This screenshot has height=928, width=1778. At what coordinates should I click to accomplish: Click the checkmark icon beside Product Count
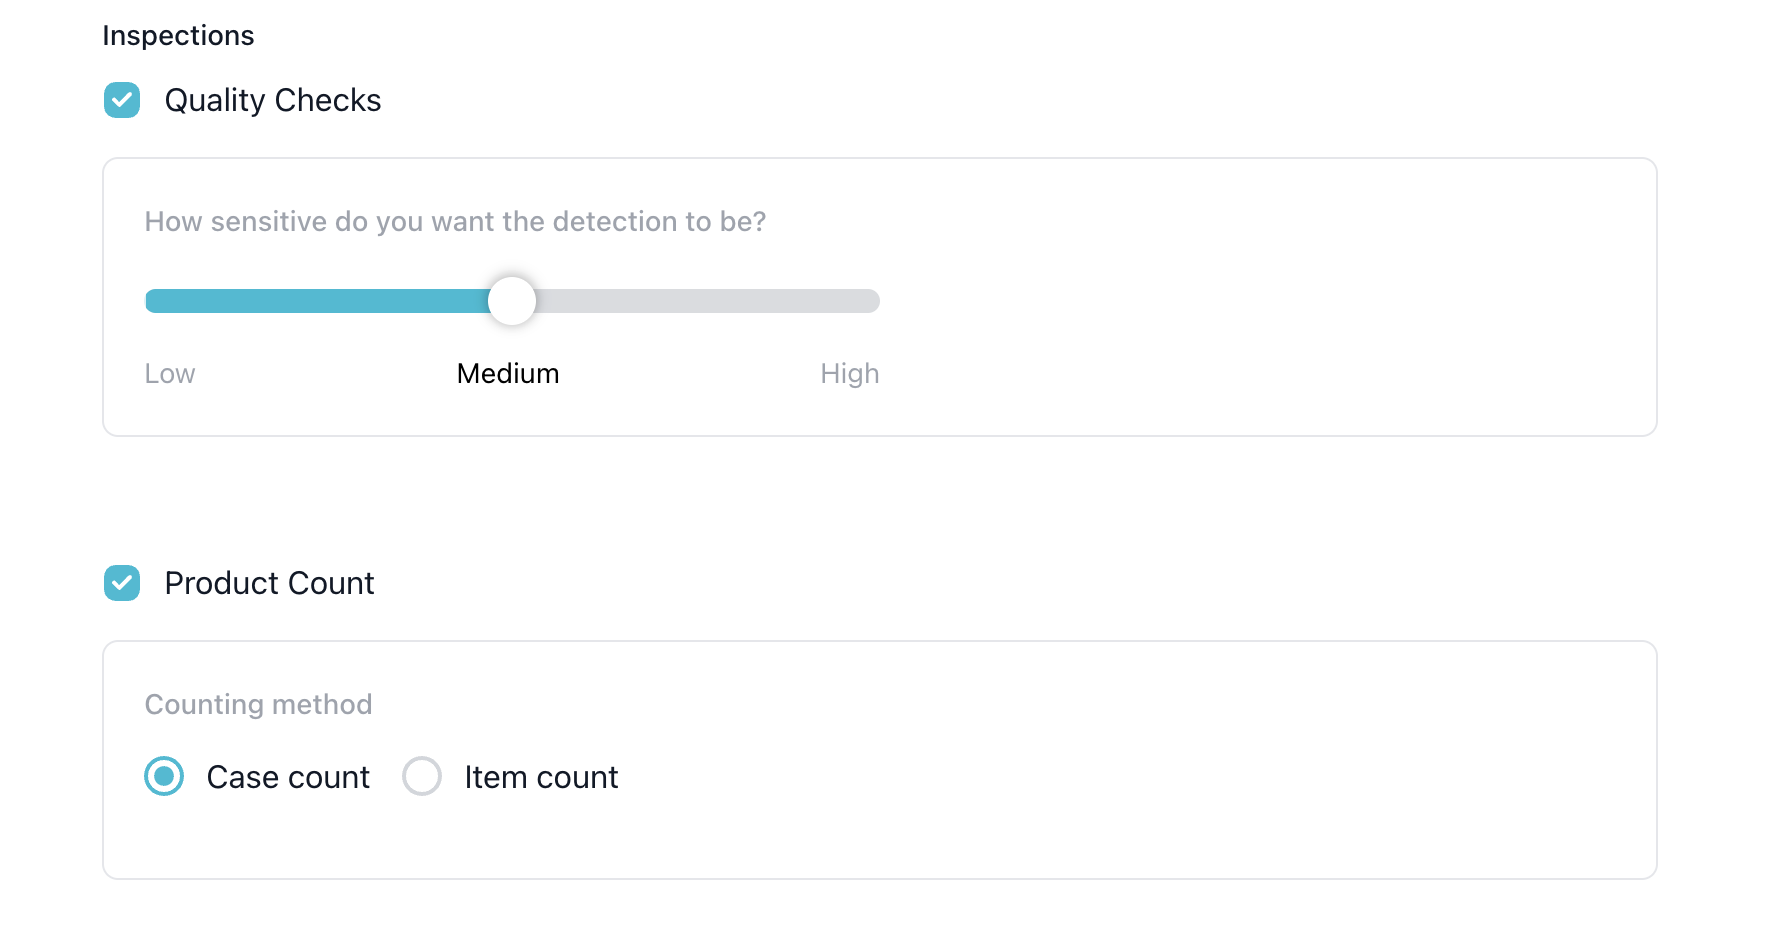click(x=122, y=583)
